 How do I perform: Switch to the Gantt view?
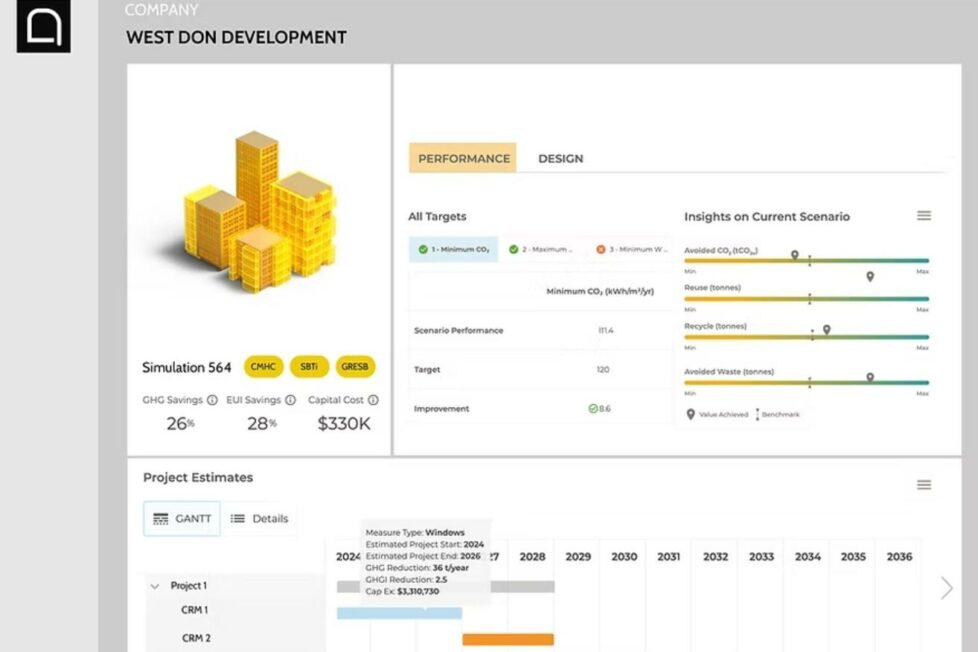182,519
